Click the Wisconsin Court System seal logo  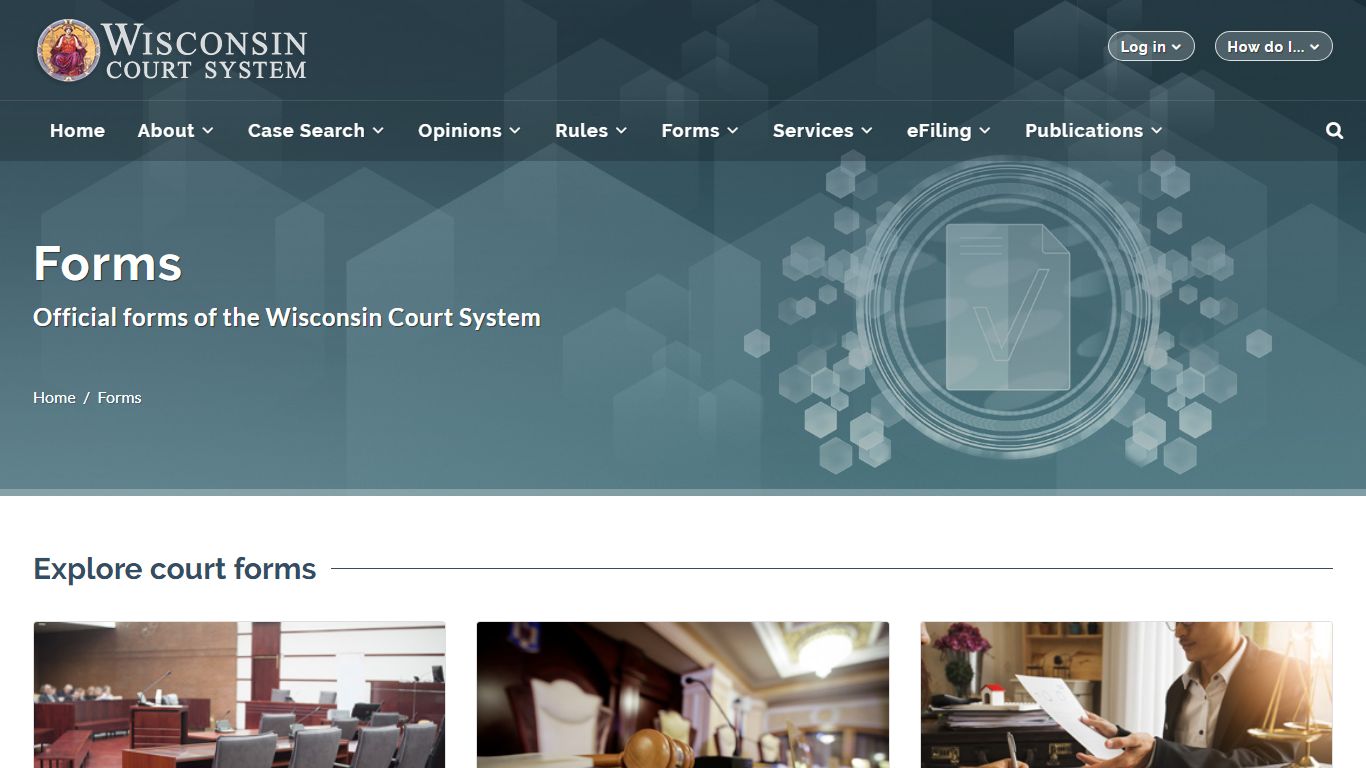pyautogui.click(x=68, y=50)
